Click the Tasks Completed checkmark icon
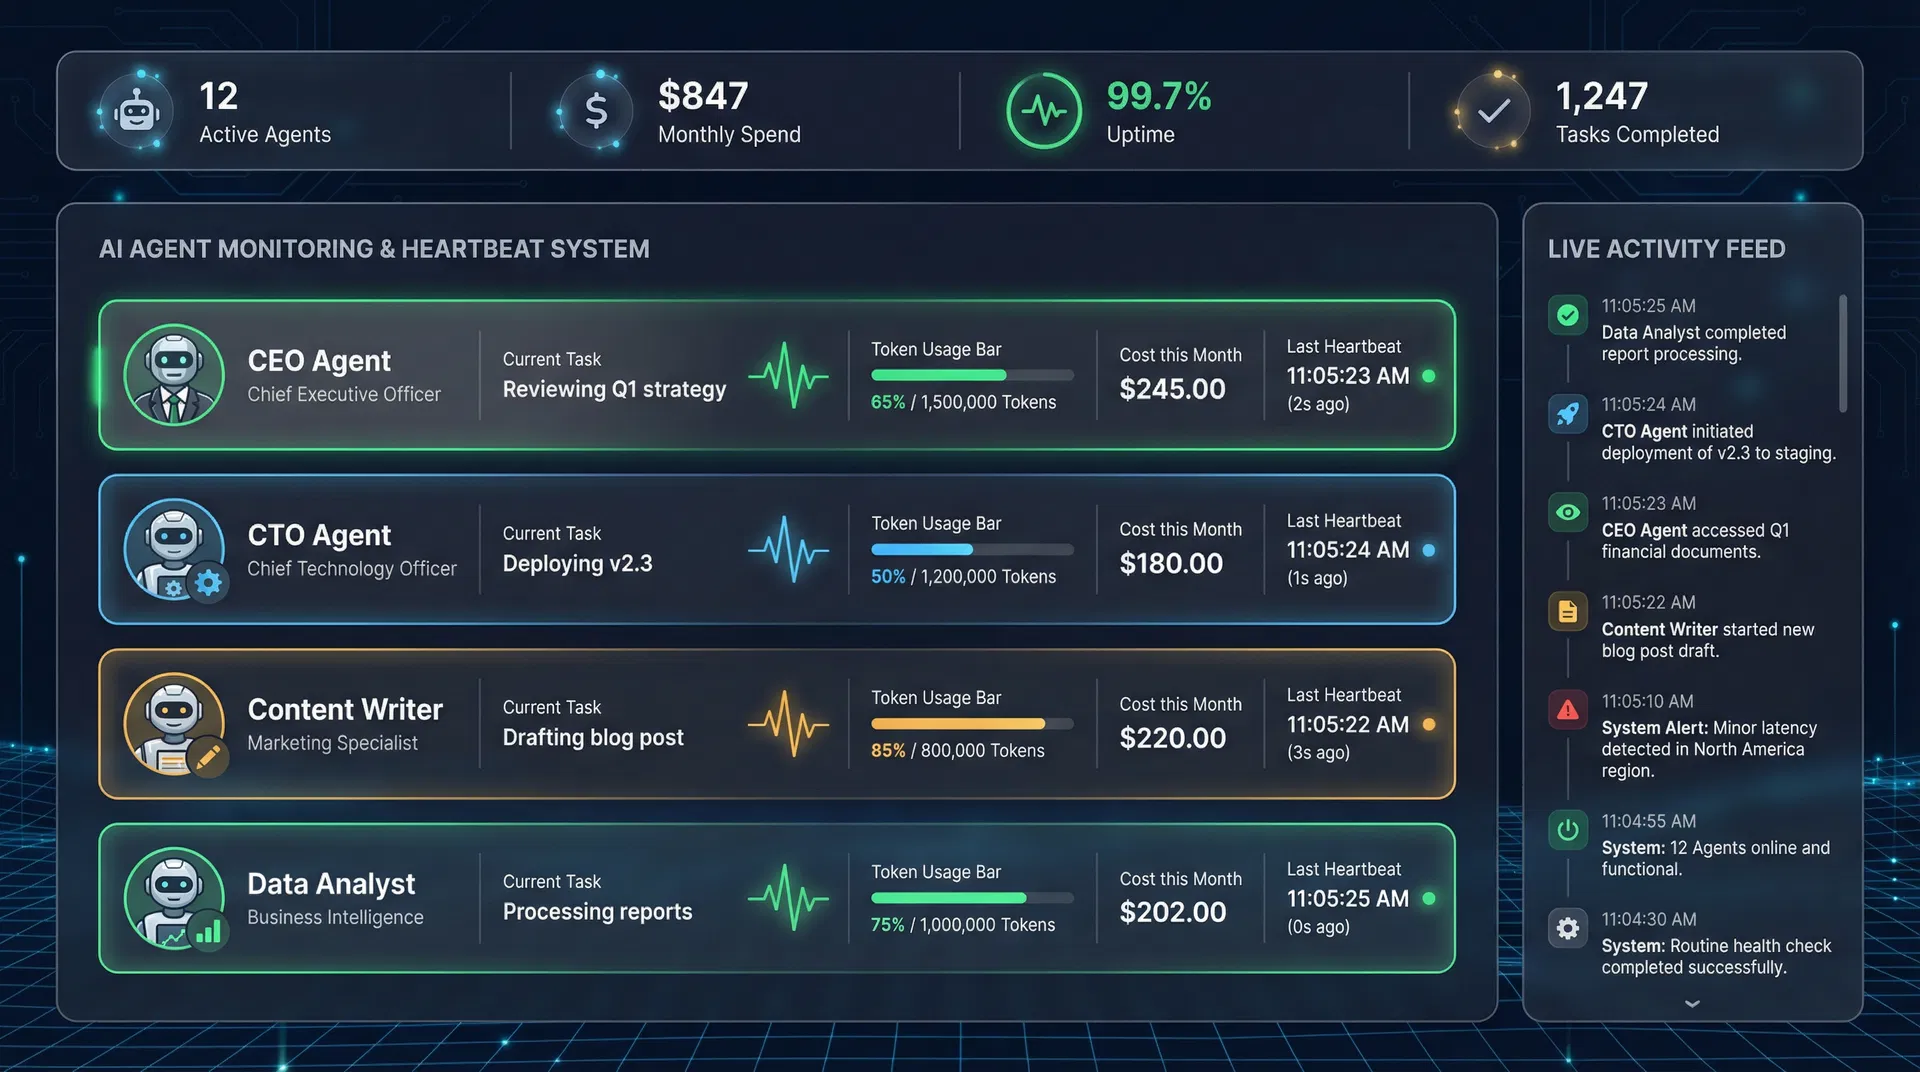 [x=1491, y=110]
